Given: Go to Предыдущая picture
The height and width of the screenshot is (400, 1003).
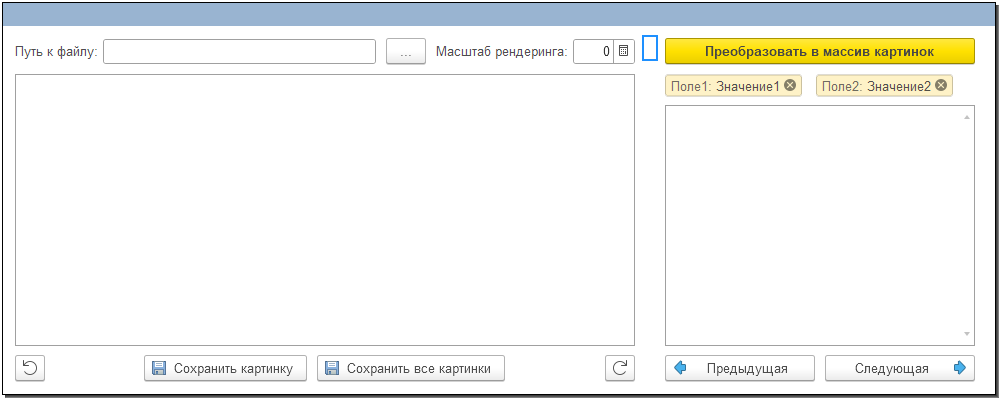Looking at the screenshot, I should (740, 368).
